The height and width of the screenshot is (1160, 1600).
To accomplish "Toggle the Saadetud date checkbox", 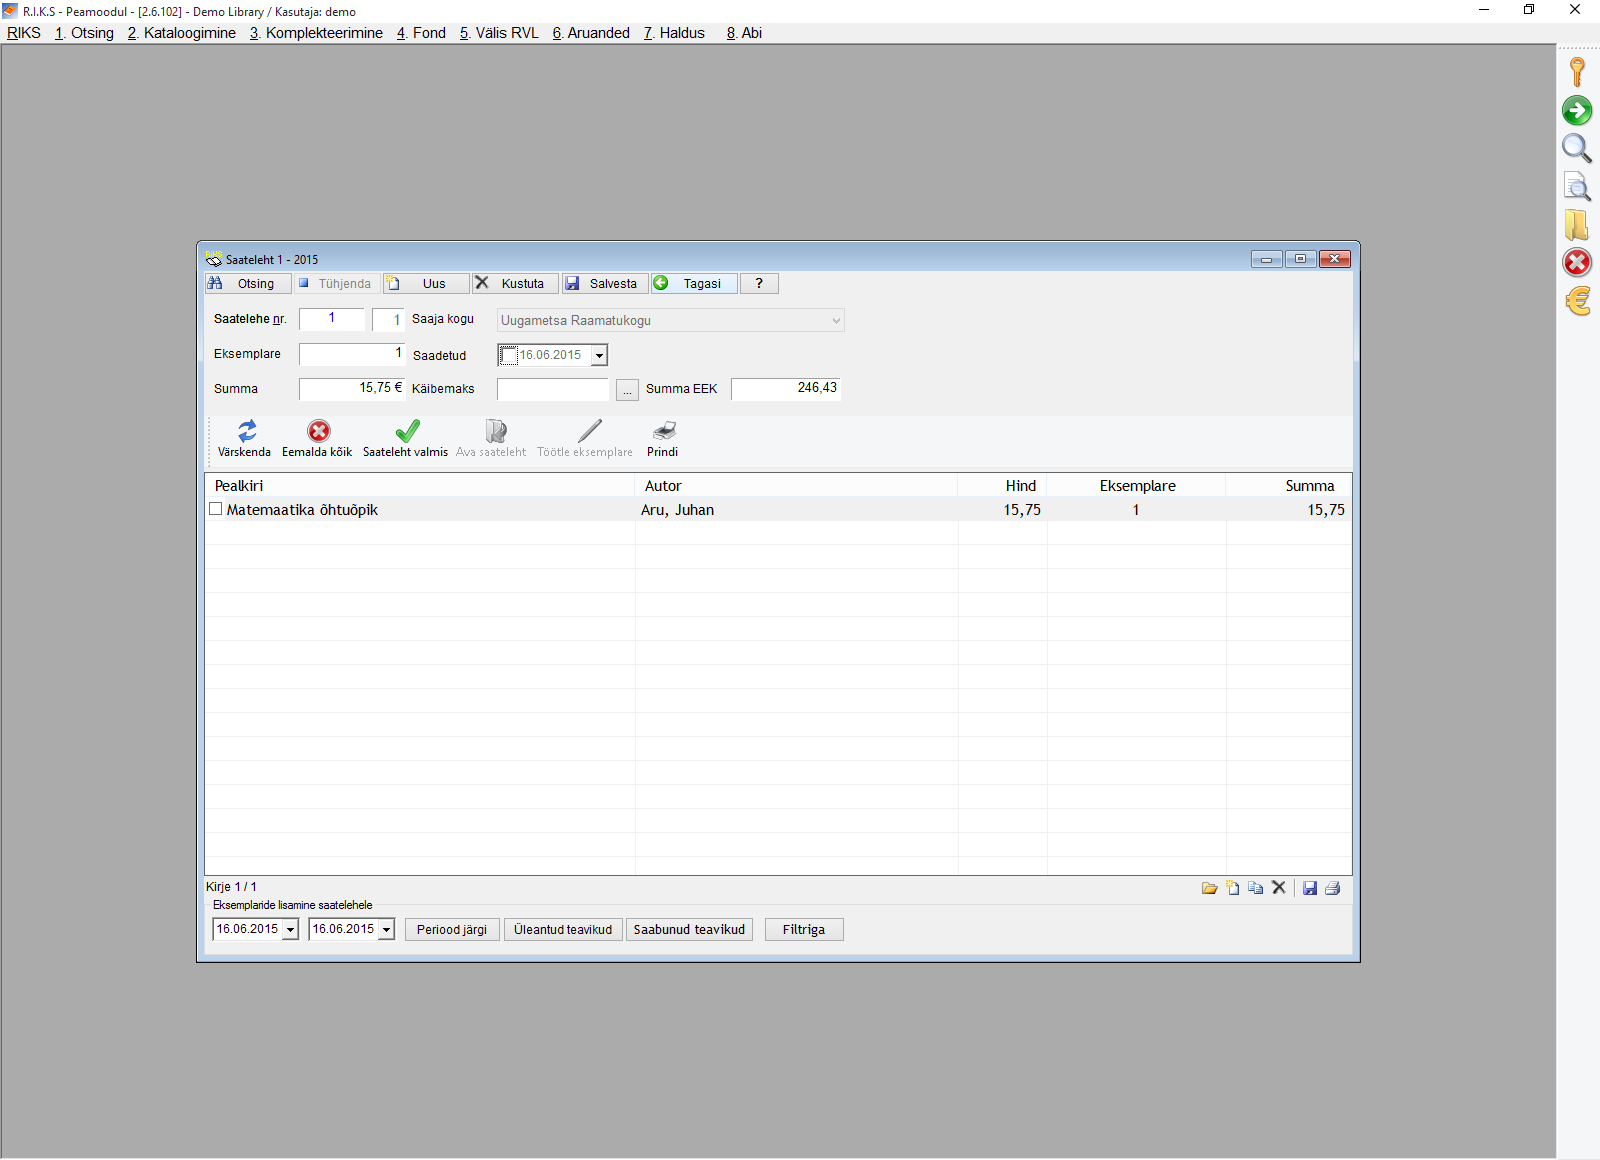I will pyautogui.click(x=509, y=355).
